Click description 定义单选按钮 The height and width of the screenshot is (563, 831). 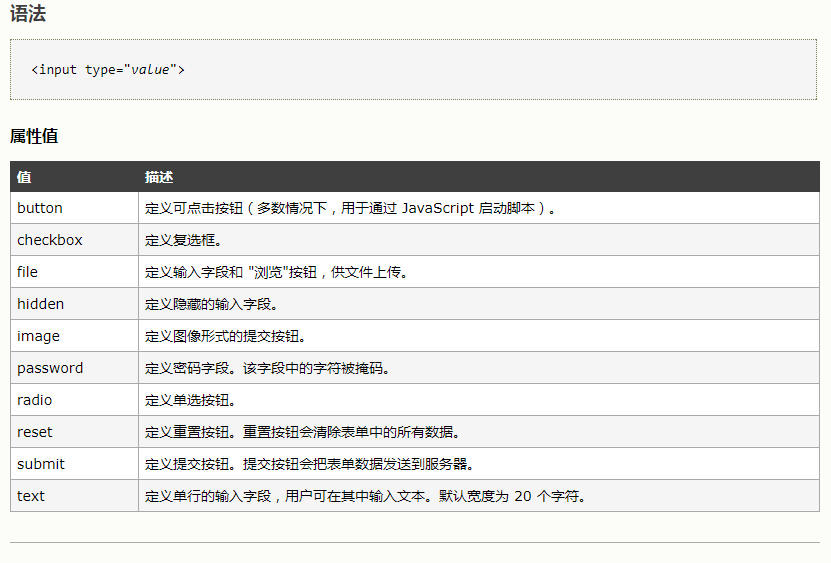pos(190,400)
